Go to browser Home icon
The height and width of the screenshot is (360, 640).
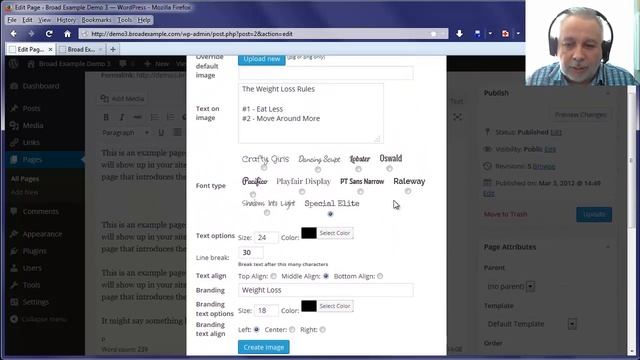(x=67, y=34)
